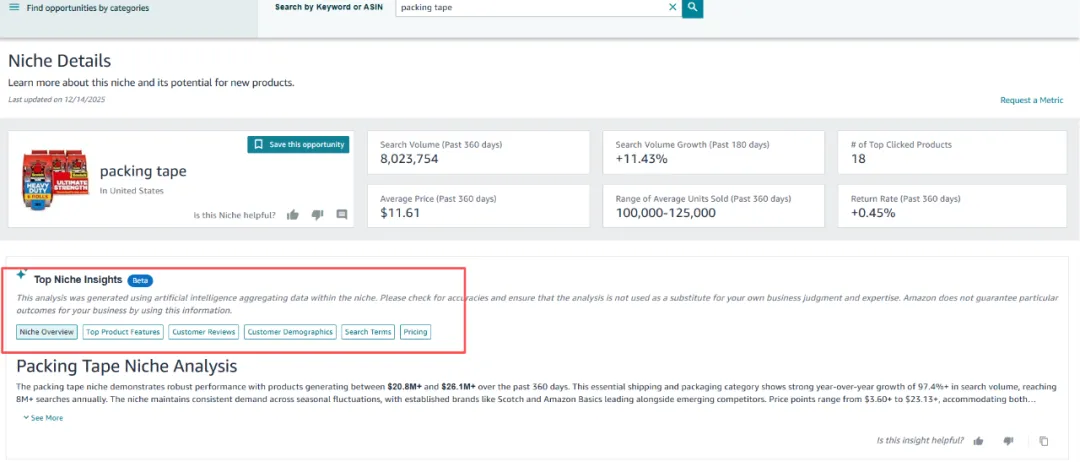Open the Customer Demographics tab
The height and width of the screenshot is (462, 1080).
[290, 332]
